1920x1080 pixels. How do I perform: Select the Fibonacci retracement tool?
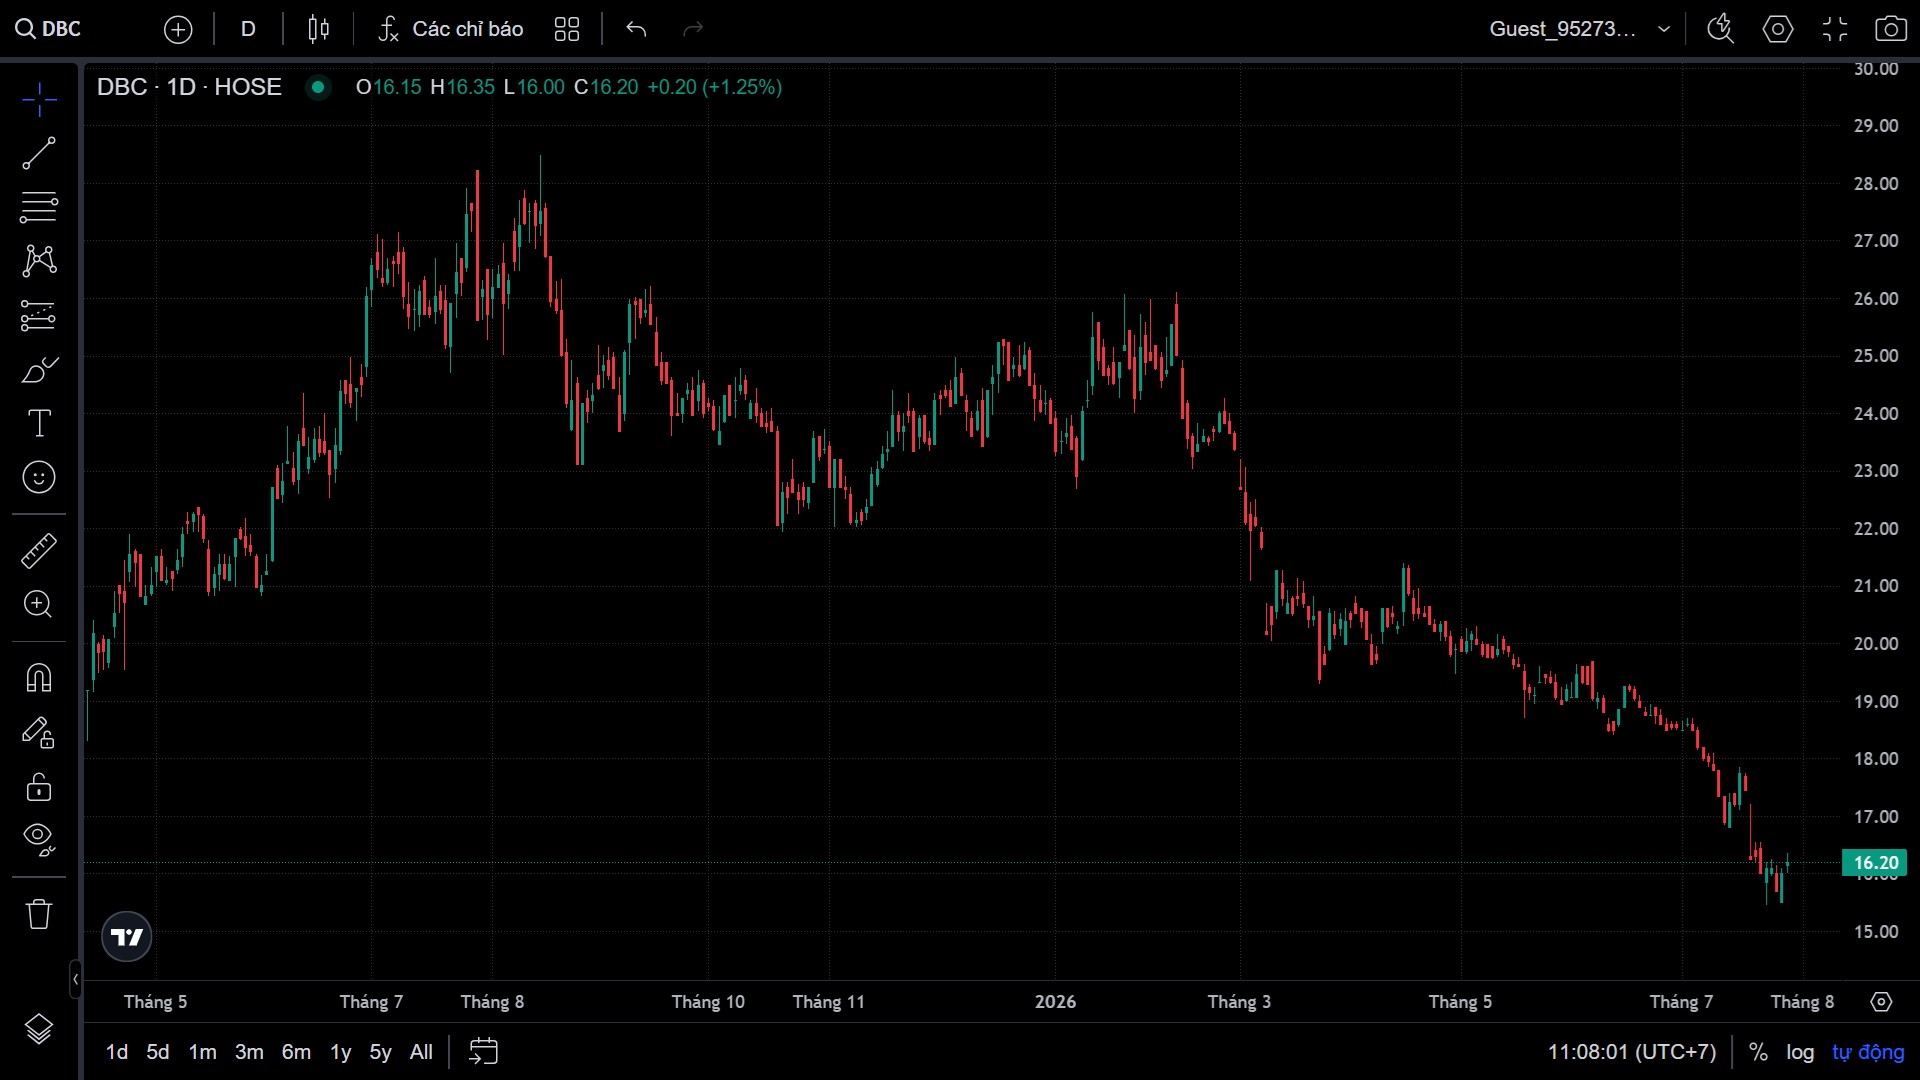pos(39,207)
